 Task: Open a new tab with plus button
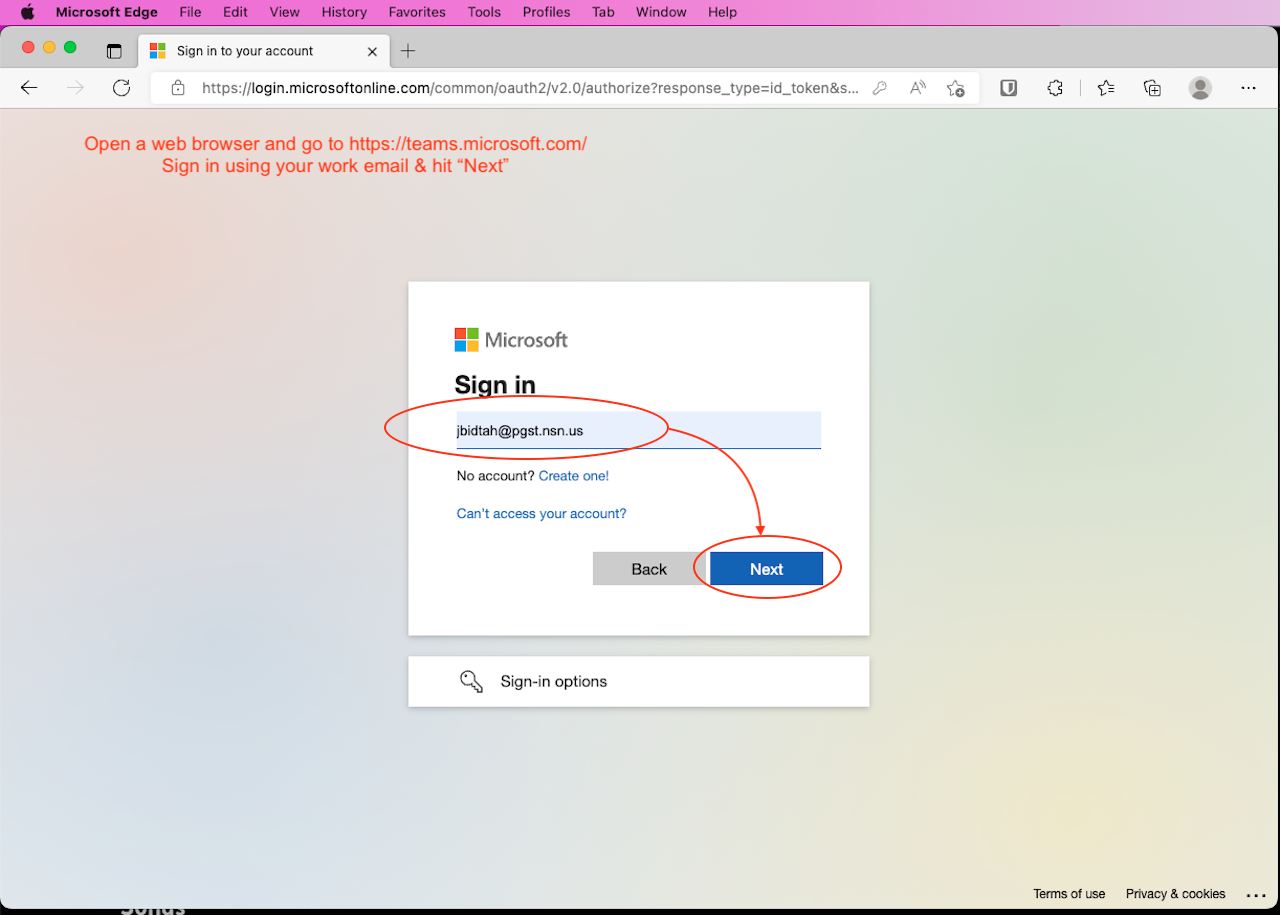coord(408,51)
